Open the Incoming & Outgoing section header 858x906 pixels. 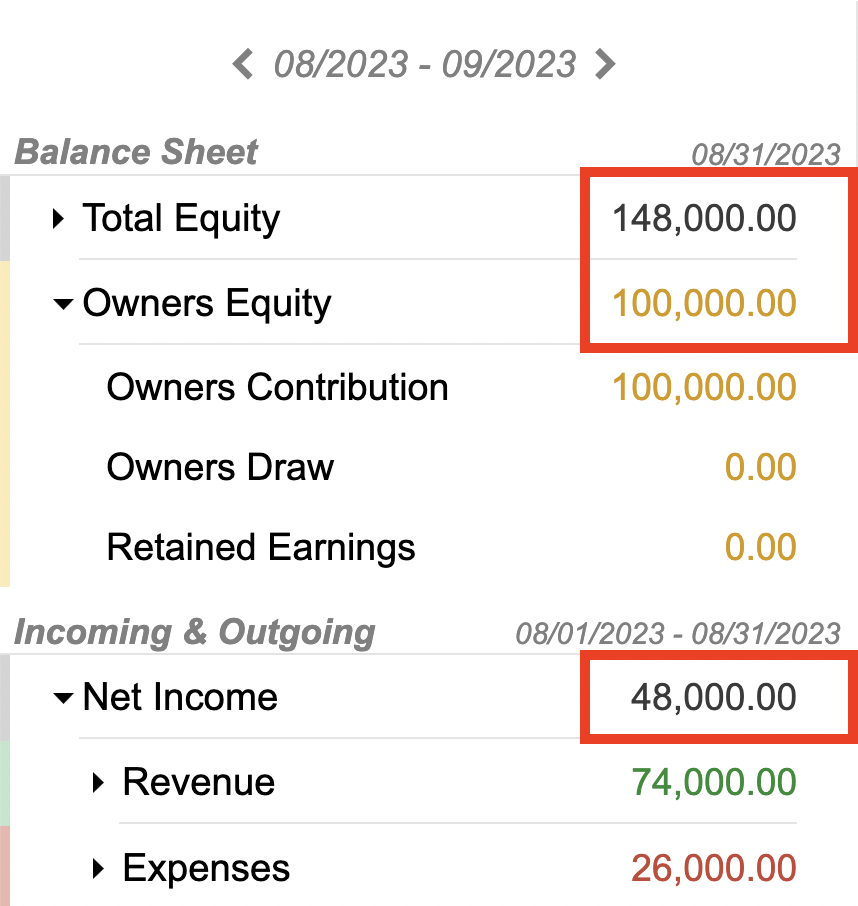194,632
